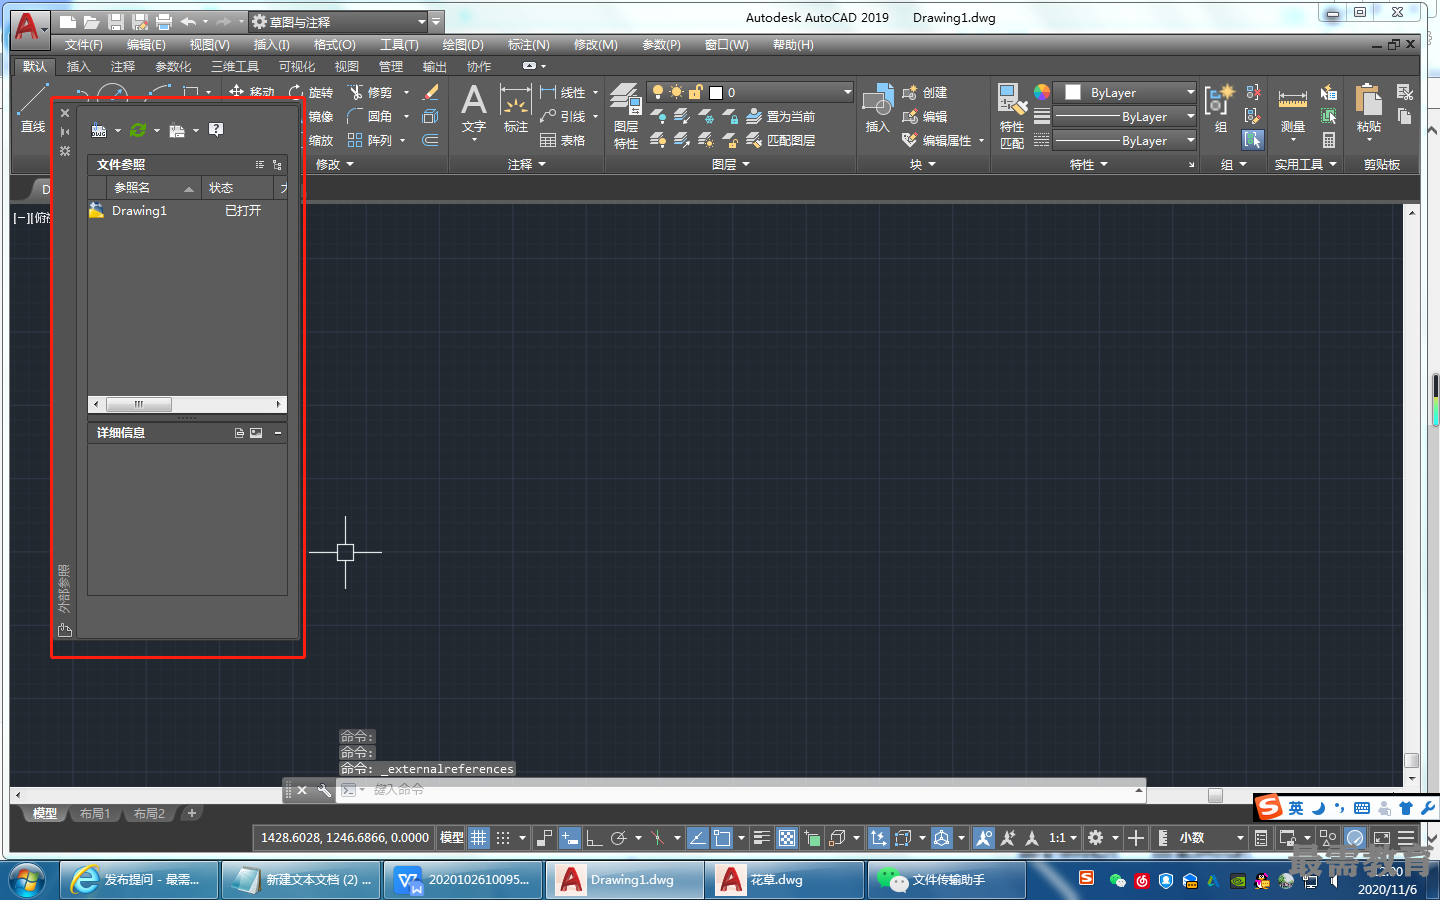
Task: Select the 圆角 (Fillet) tool
Action: click(370, 116)
